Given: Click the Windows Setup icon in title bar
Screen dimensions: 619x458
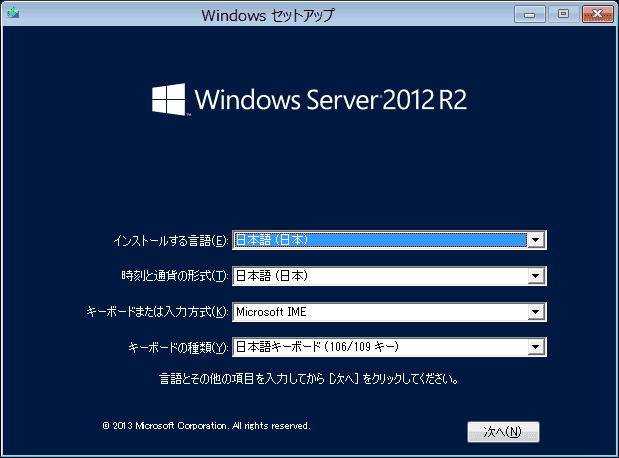Looking at the screenshot, I should tap(13, 13).
